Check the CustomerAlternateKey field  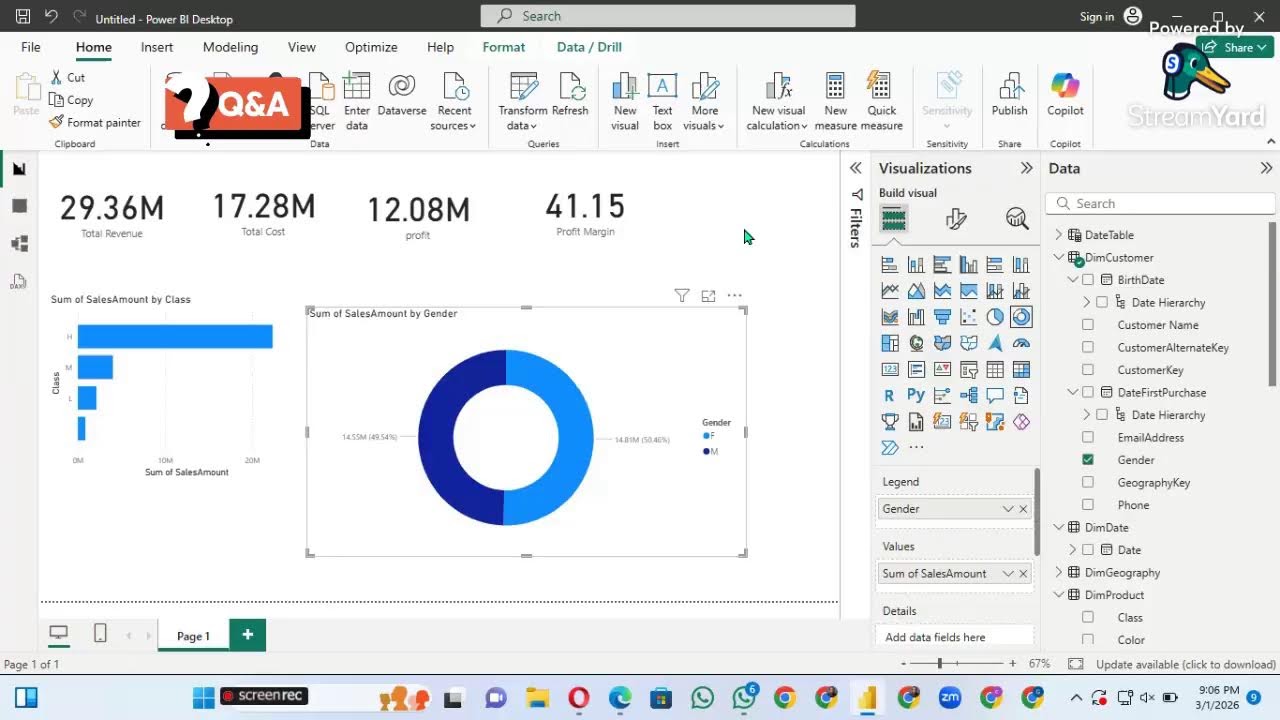click(1088, 348)
